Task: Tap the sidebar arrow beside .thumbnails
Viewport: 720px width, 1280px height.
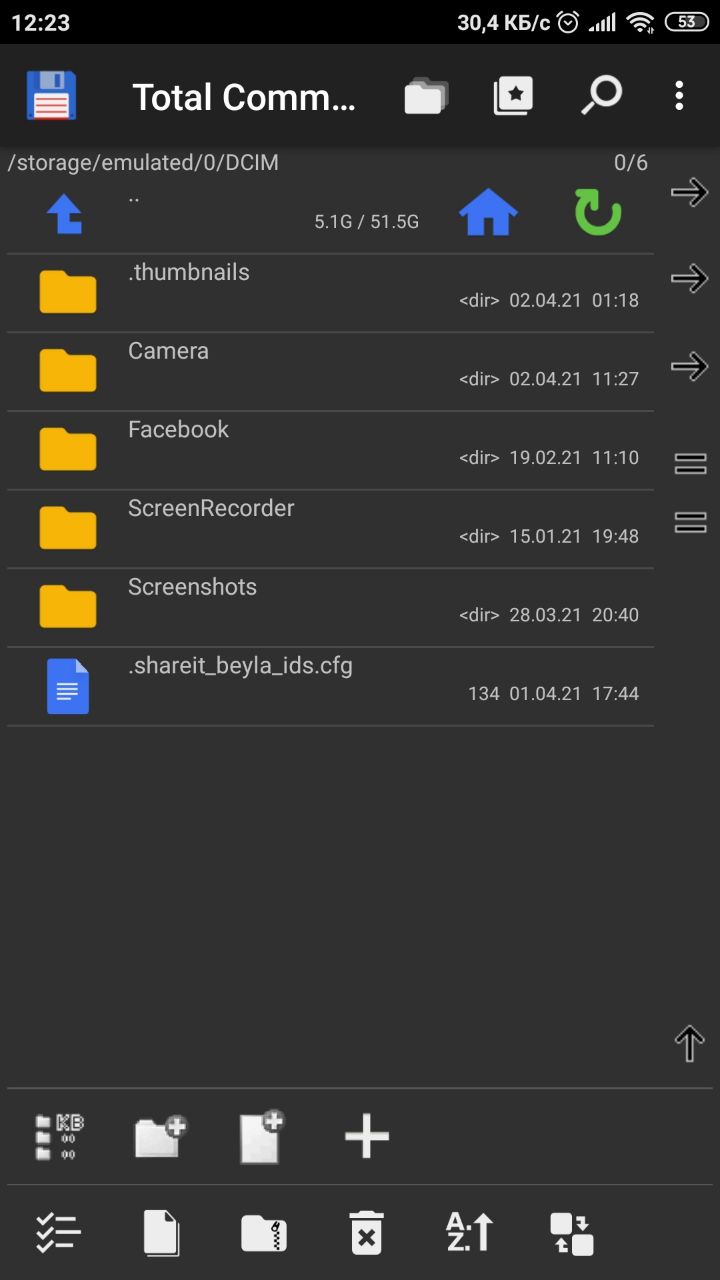Action: tap(689, 279)
